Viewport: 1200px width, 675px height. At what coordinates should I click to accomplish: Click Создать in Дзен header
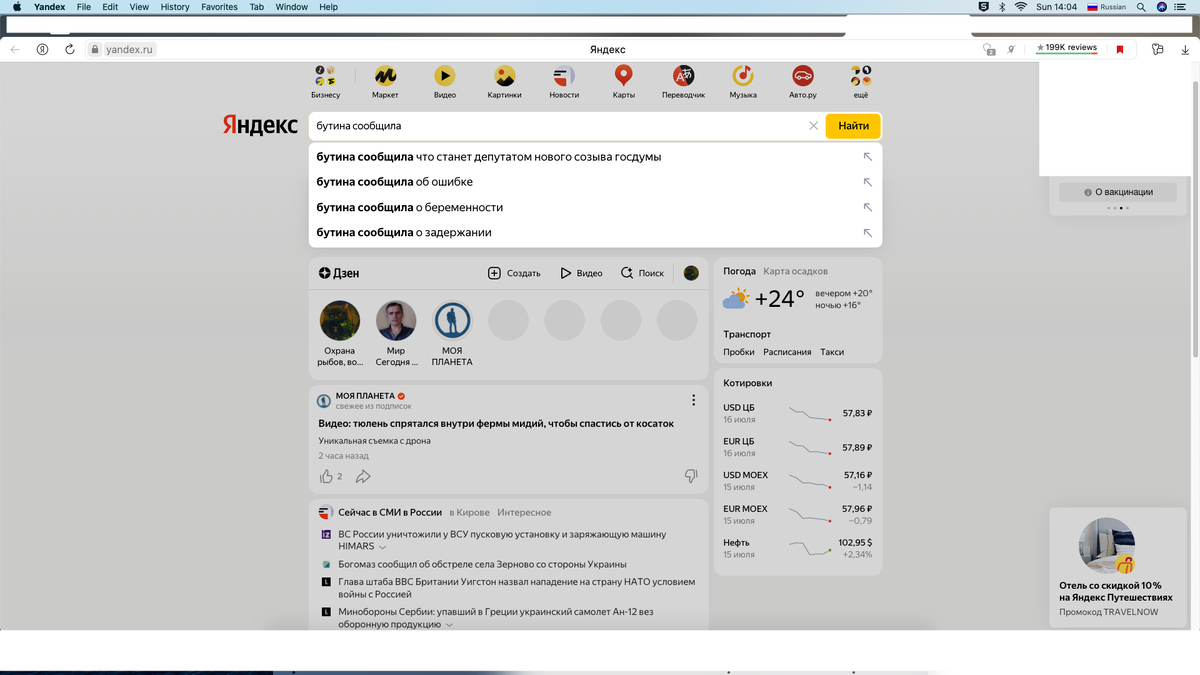pyautogui.click(x=514, y=273)
